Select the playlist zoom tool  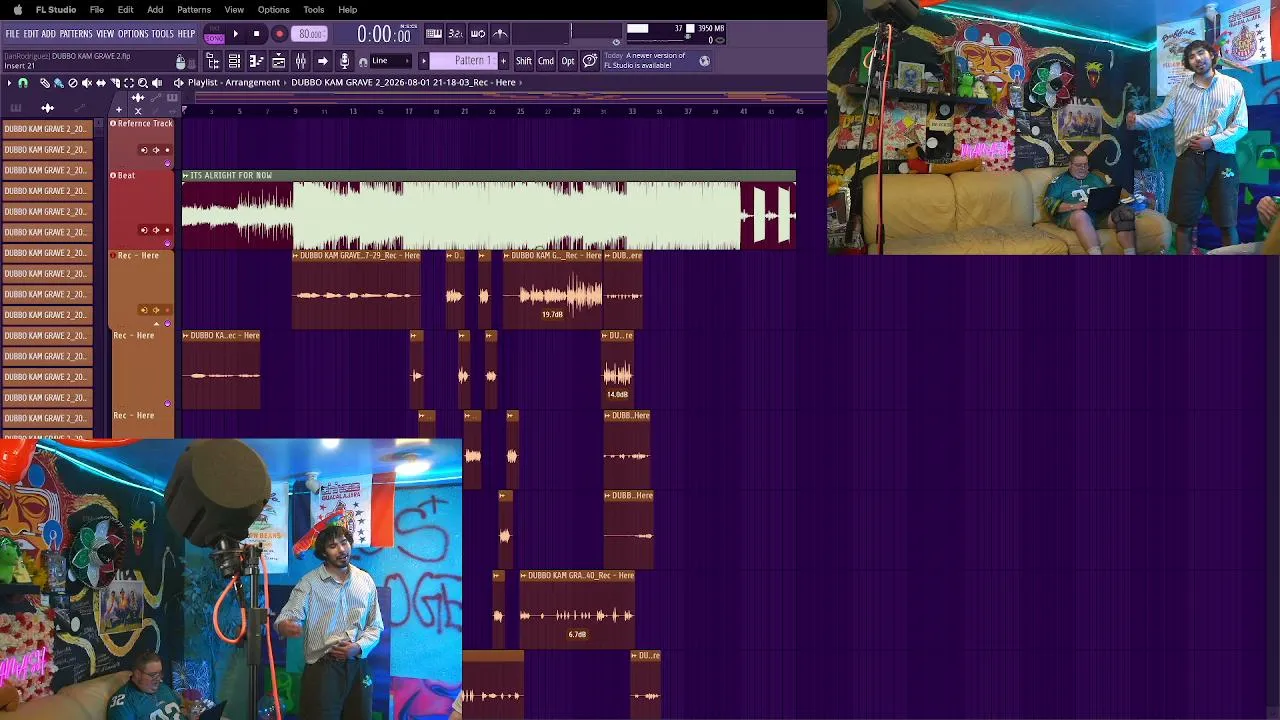click(143, 83)
